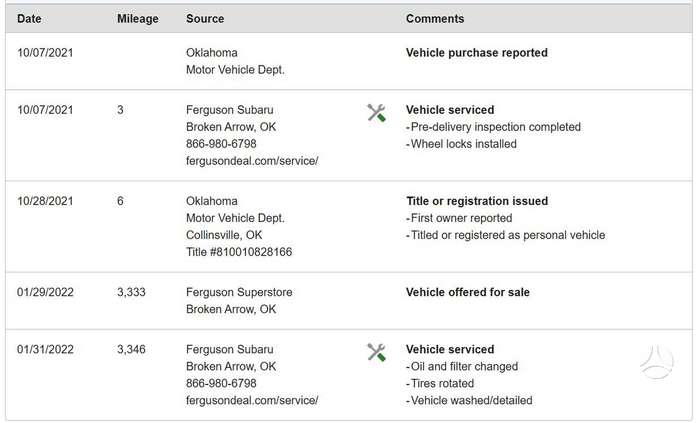Click the faint watermark logo at bottom right
Screen dimensions: 700x423
[657, 362]
